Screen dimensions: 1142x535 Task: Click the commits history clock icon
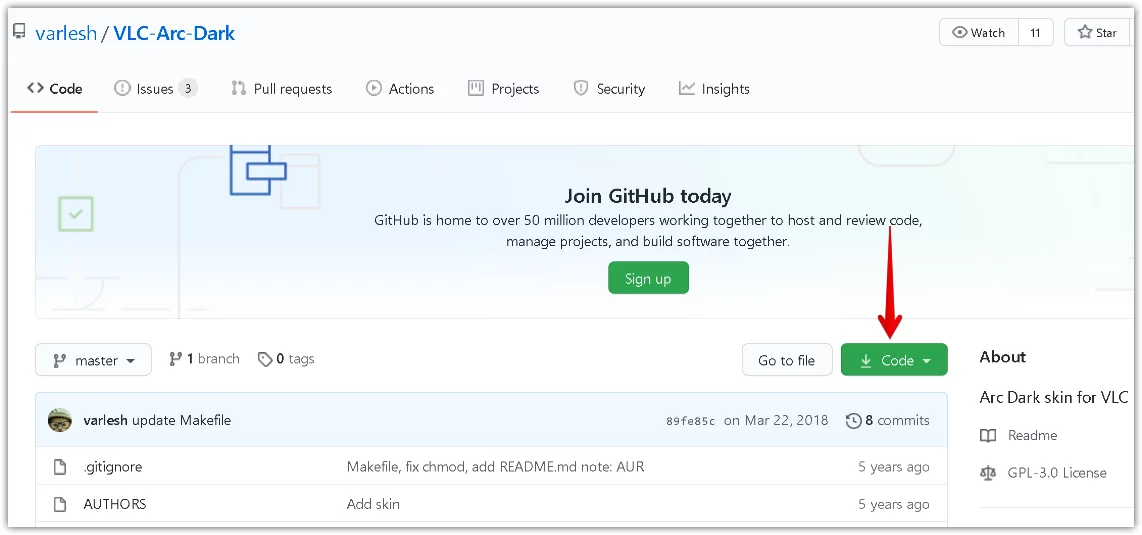click(x=854, y=421)
